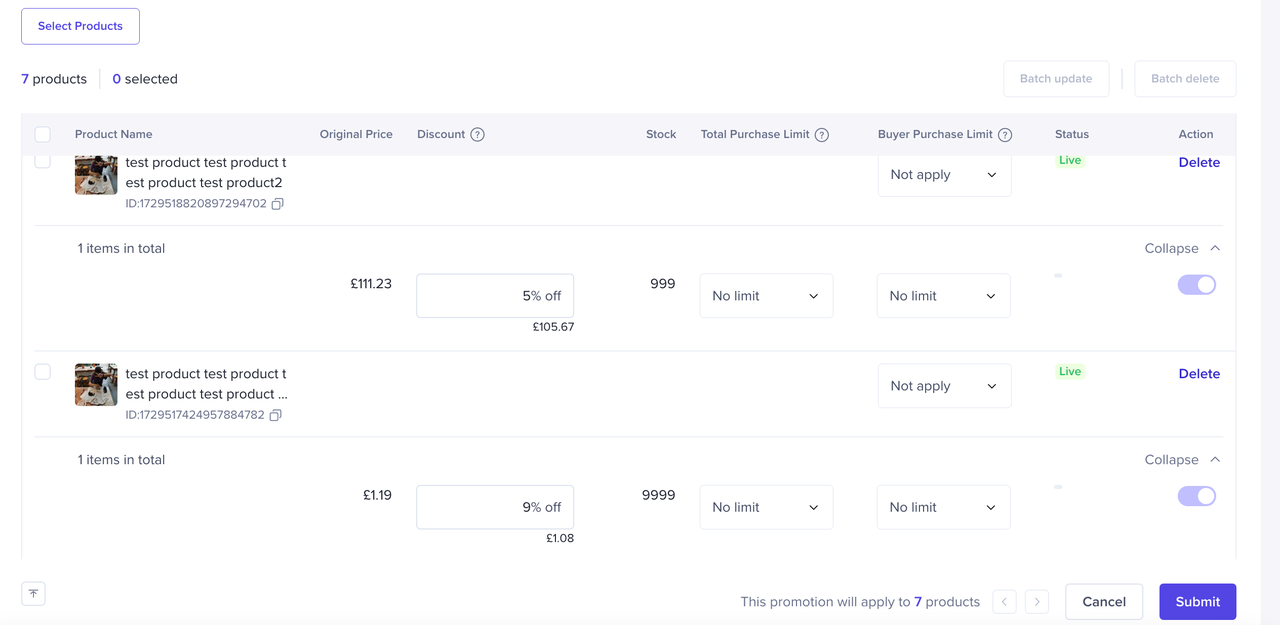Screen dimensions: 1280x625
Task: Click the scroll-to-top arrow icon
Action: (33, 594)
